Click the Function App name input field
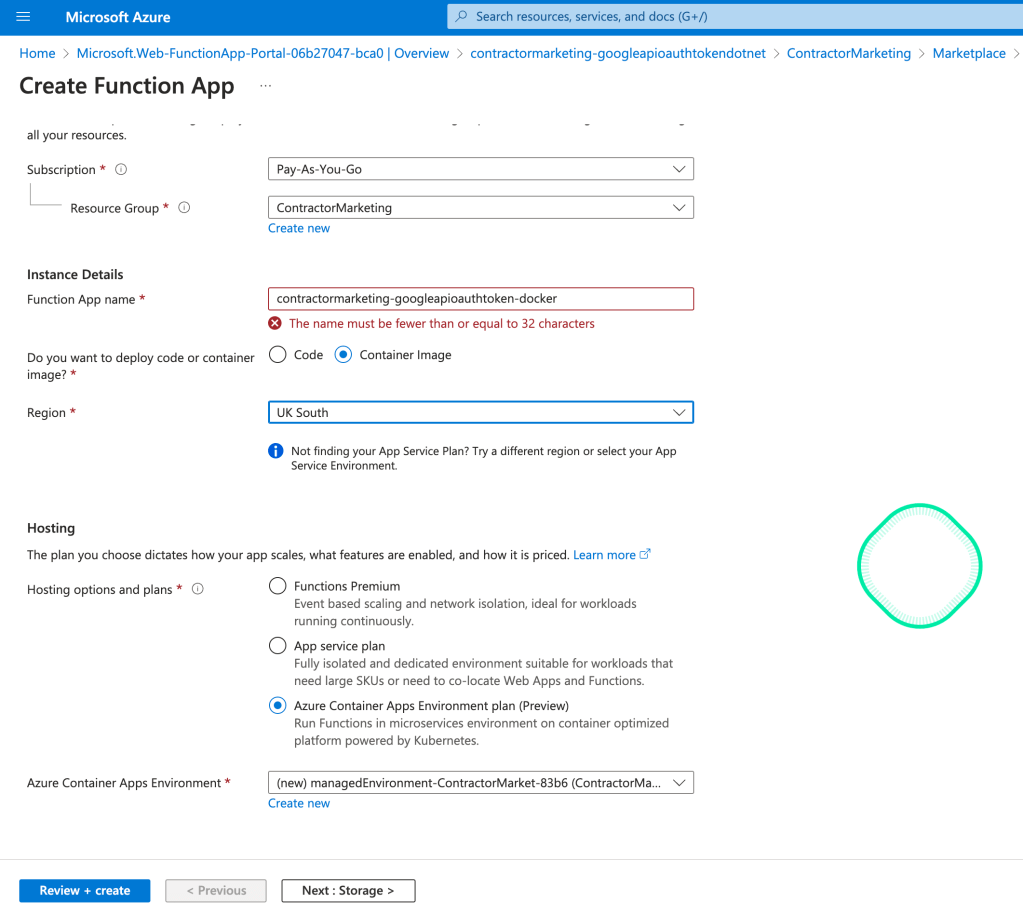Image resolution: width=1023 pixels, height=914 pixels. [x=481, y=299]
